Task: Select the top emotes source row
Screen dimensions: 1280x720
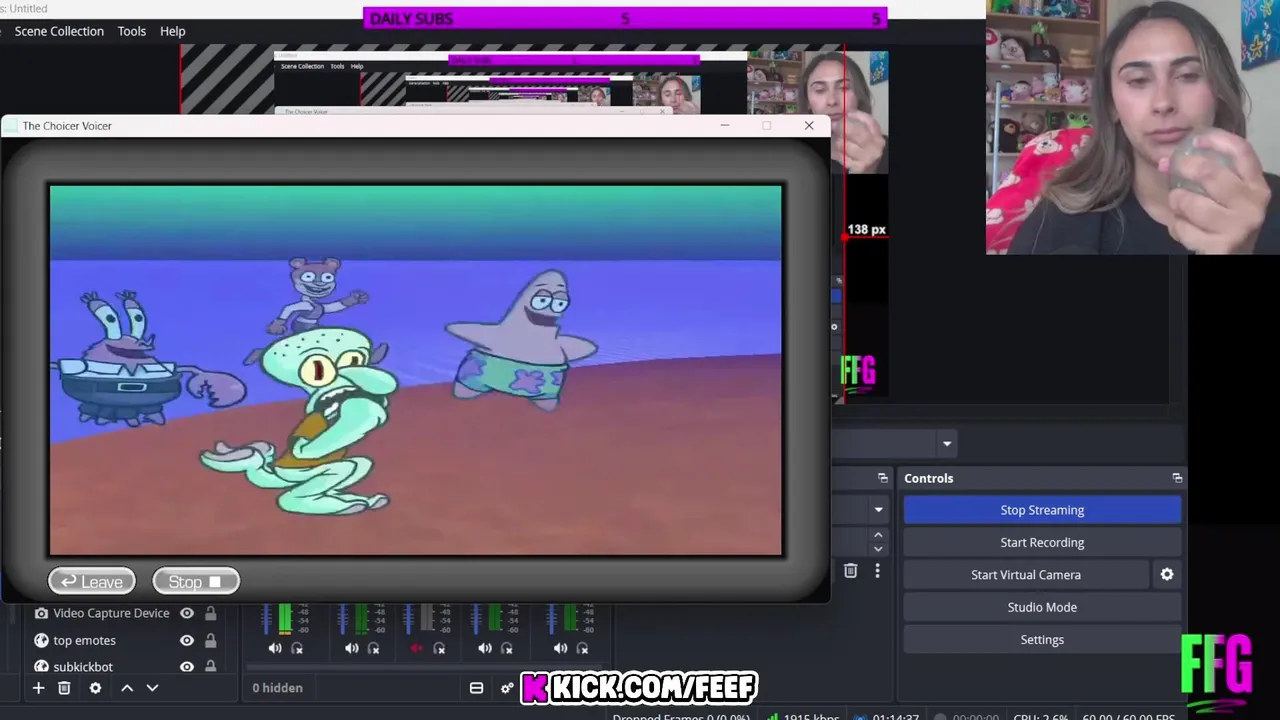Action: coord(125,640)
